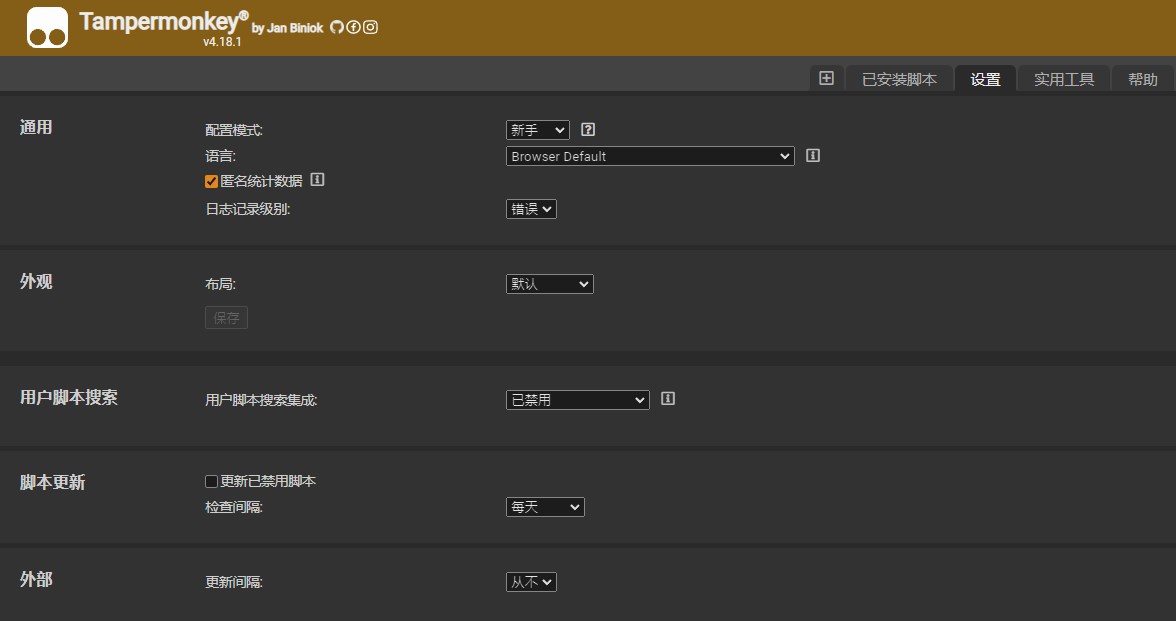Screen dimensions: 1176x621
Task: Click info icon next to 语言 dropdown
Action: tap(813, 155)
